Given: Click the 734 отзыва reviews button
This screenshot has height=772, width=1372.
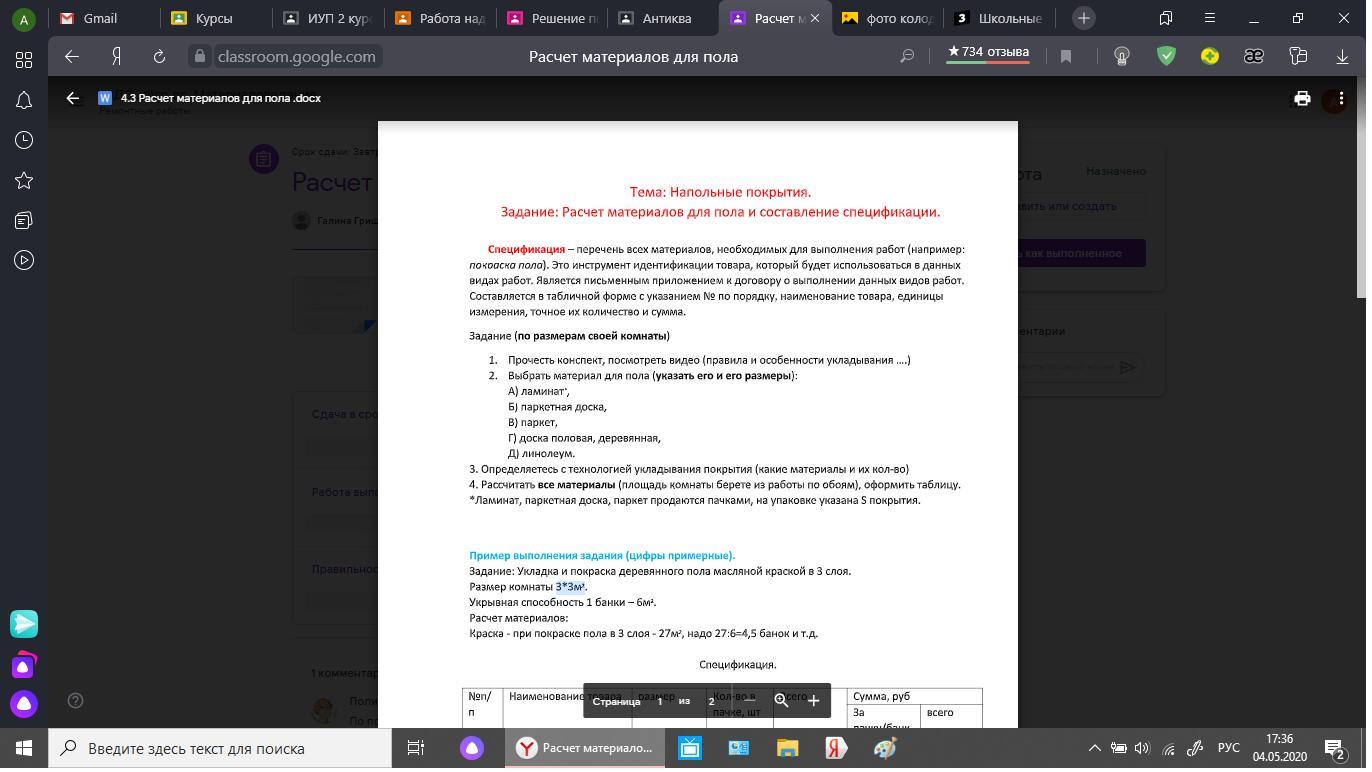Looking at the screenshot, I should (988, 52).
